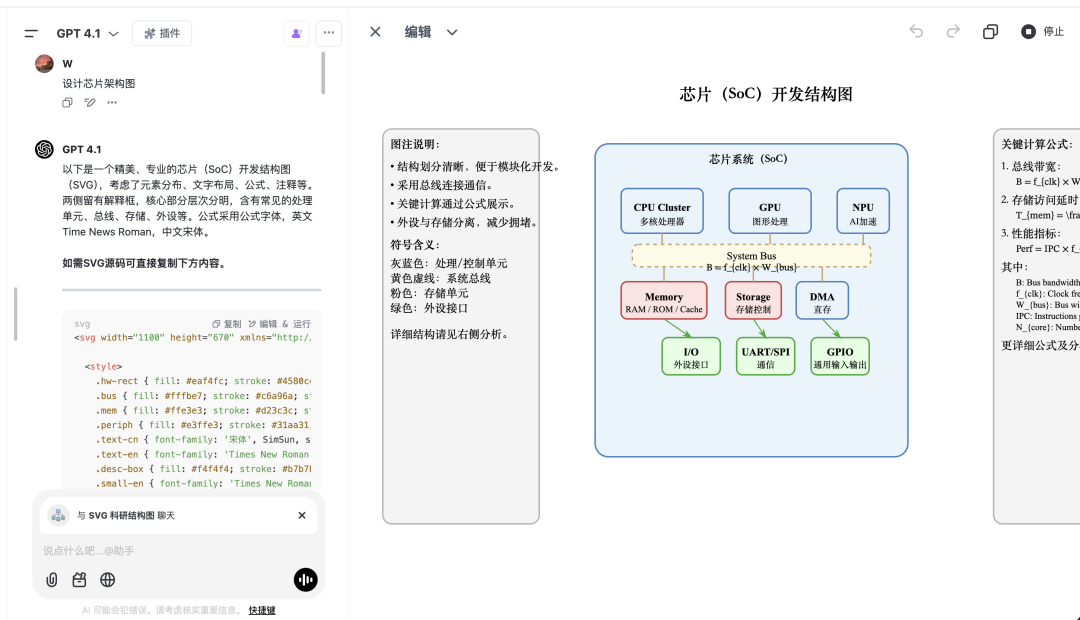The image size is (1080, 620).
Task: Open the top-right ... options menu
Action: (328, 32)
